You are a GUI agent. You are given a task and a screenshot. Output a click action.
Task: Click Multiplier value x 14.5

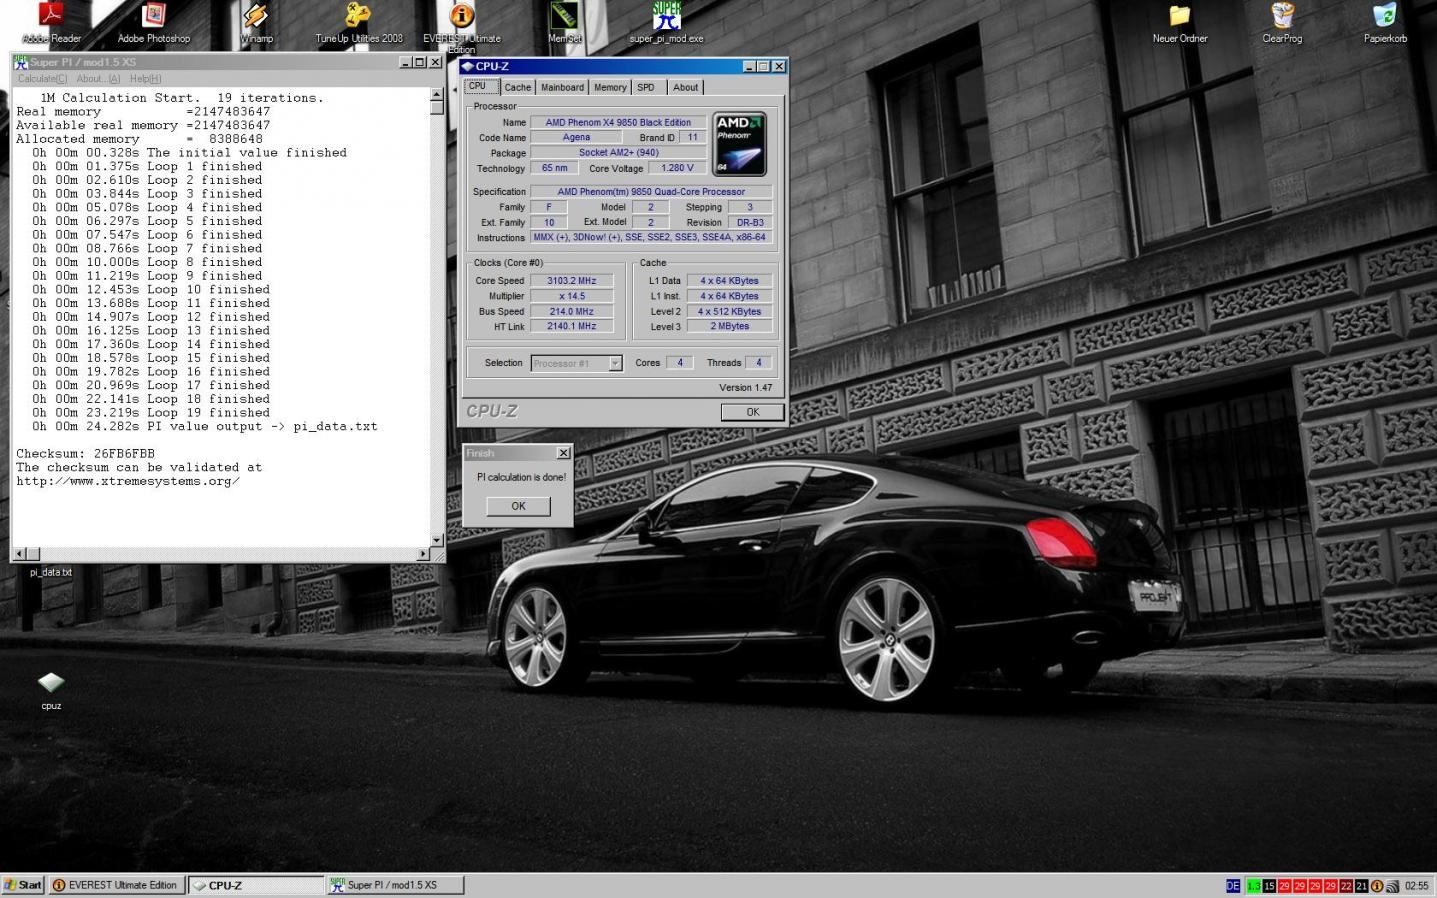(x=571, y=296)
